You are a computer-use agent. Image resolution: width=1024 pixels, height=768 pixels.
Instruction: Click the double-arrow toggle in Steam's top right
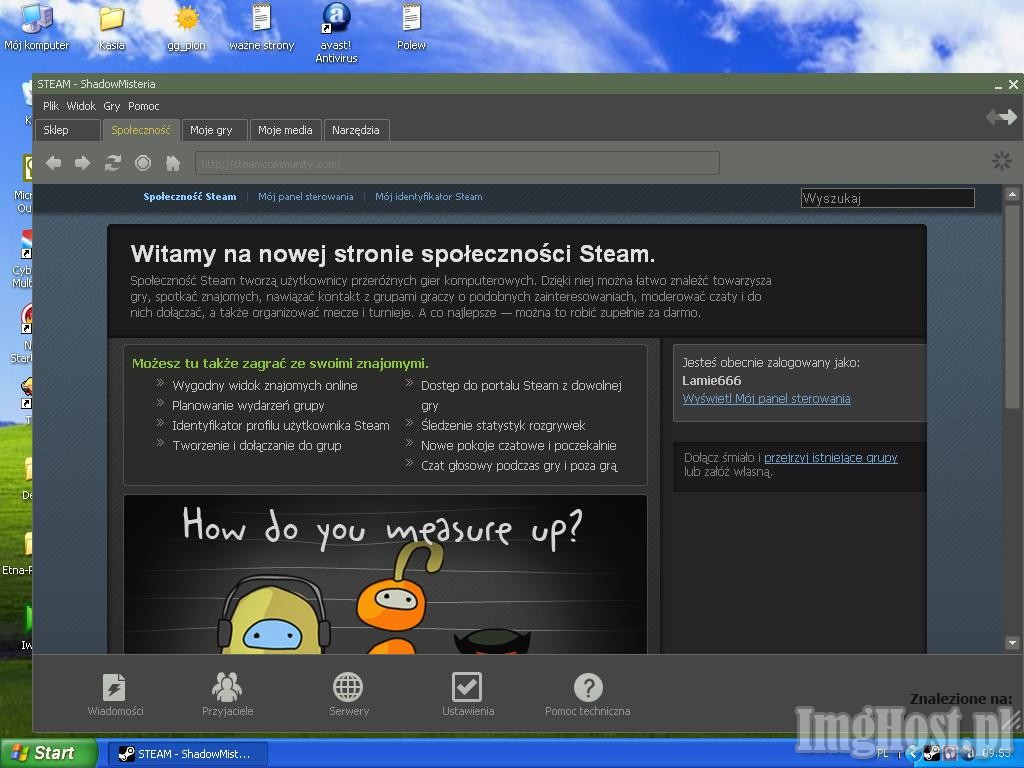click(x=1001, y=117)
